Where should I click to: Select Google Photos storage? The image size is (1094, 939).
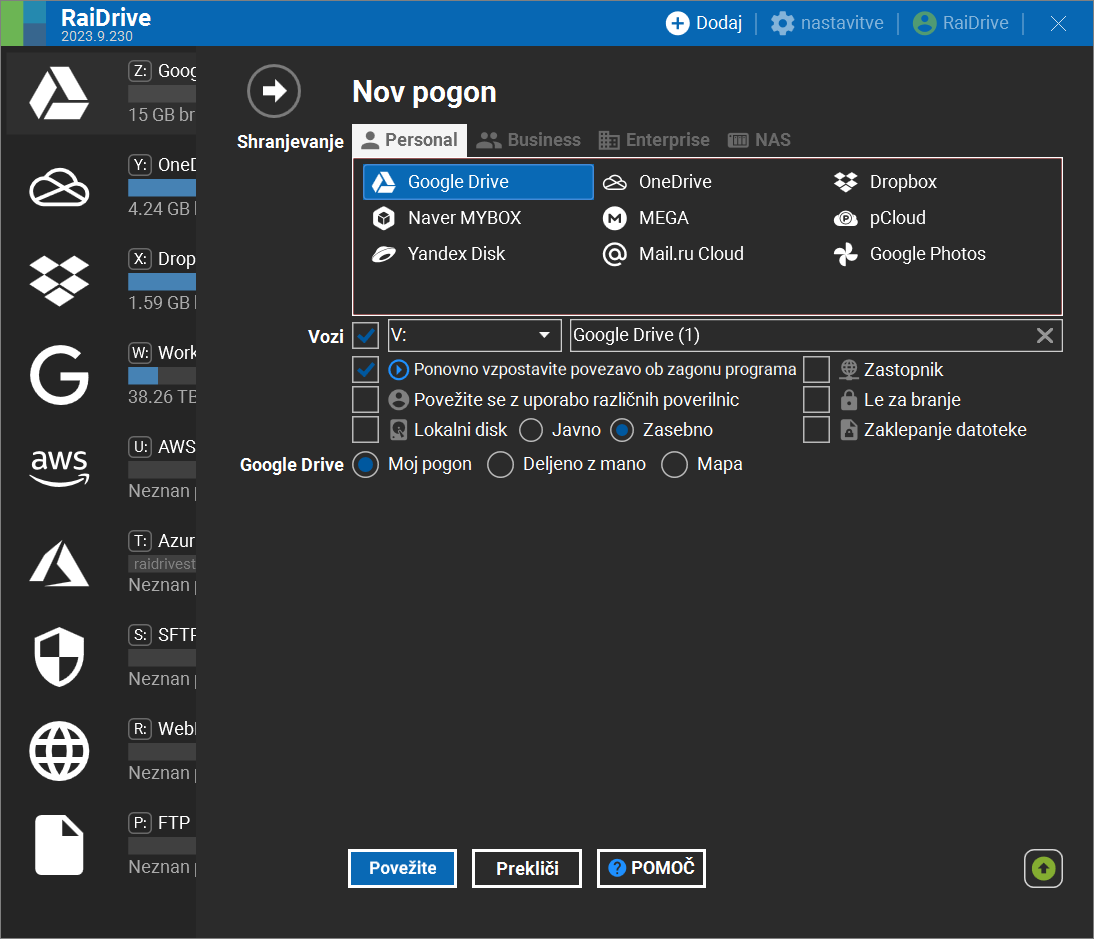939,254
